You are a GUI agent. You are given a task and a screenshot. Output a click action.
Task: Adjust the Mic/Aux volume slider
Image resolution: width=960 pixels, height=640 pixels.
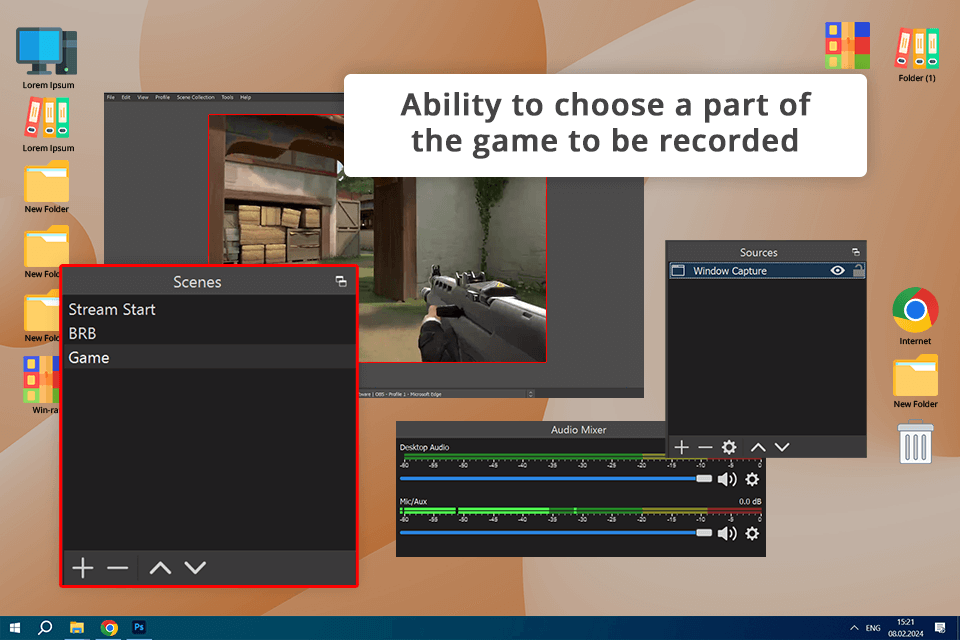click(555, 533)
